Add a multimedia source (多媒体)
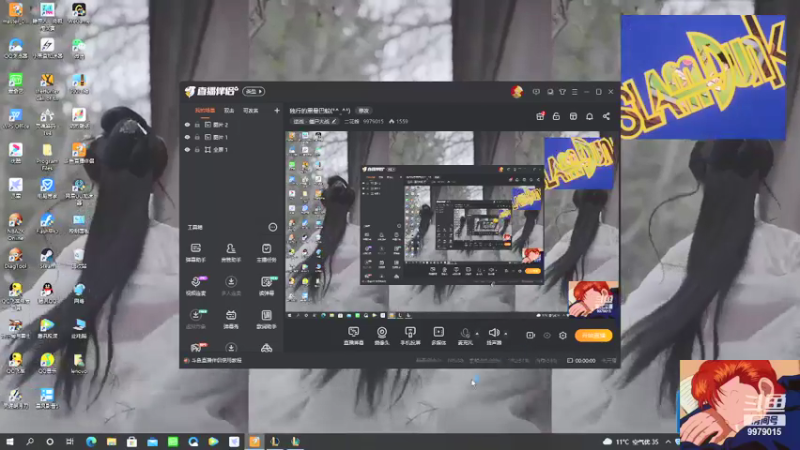Screen dimensions: 800x450 439,336
